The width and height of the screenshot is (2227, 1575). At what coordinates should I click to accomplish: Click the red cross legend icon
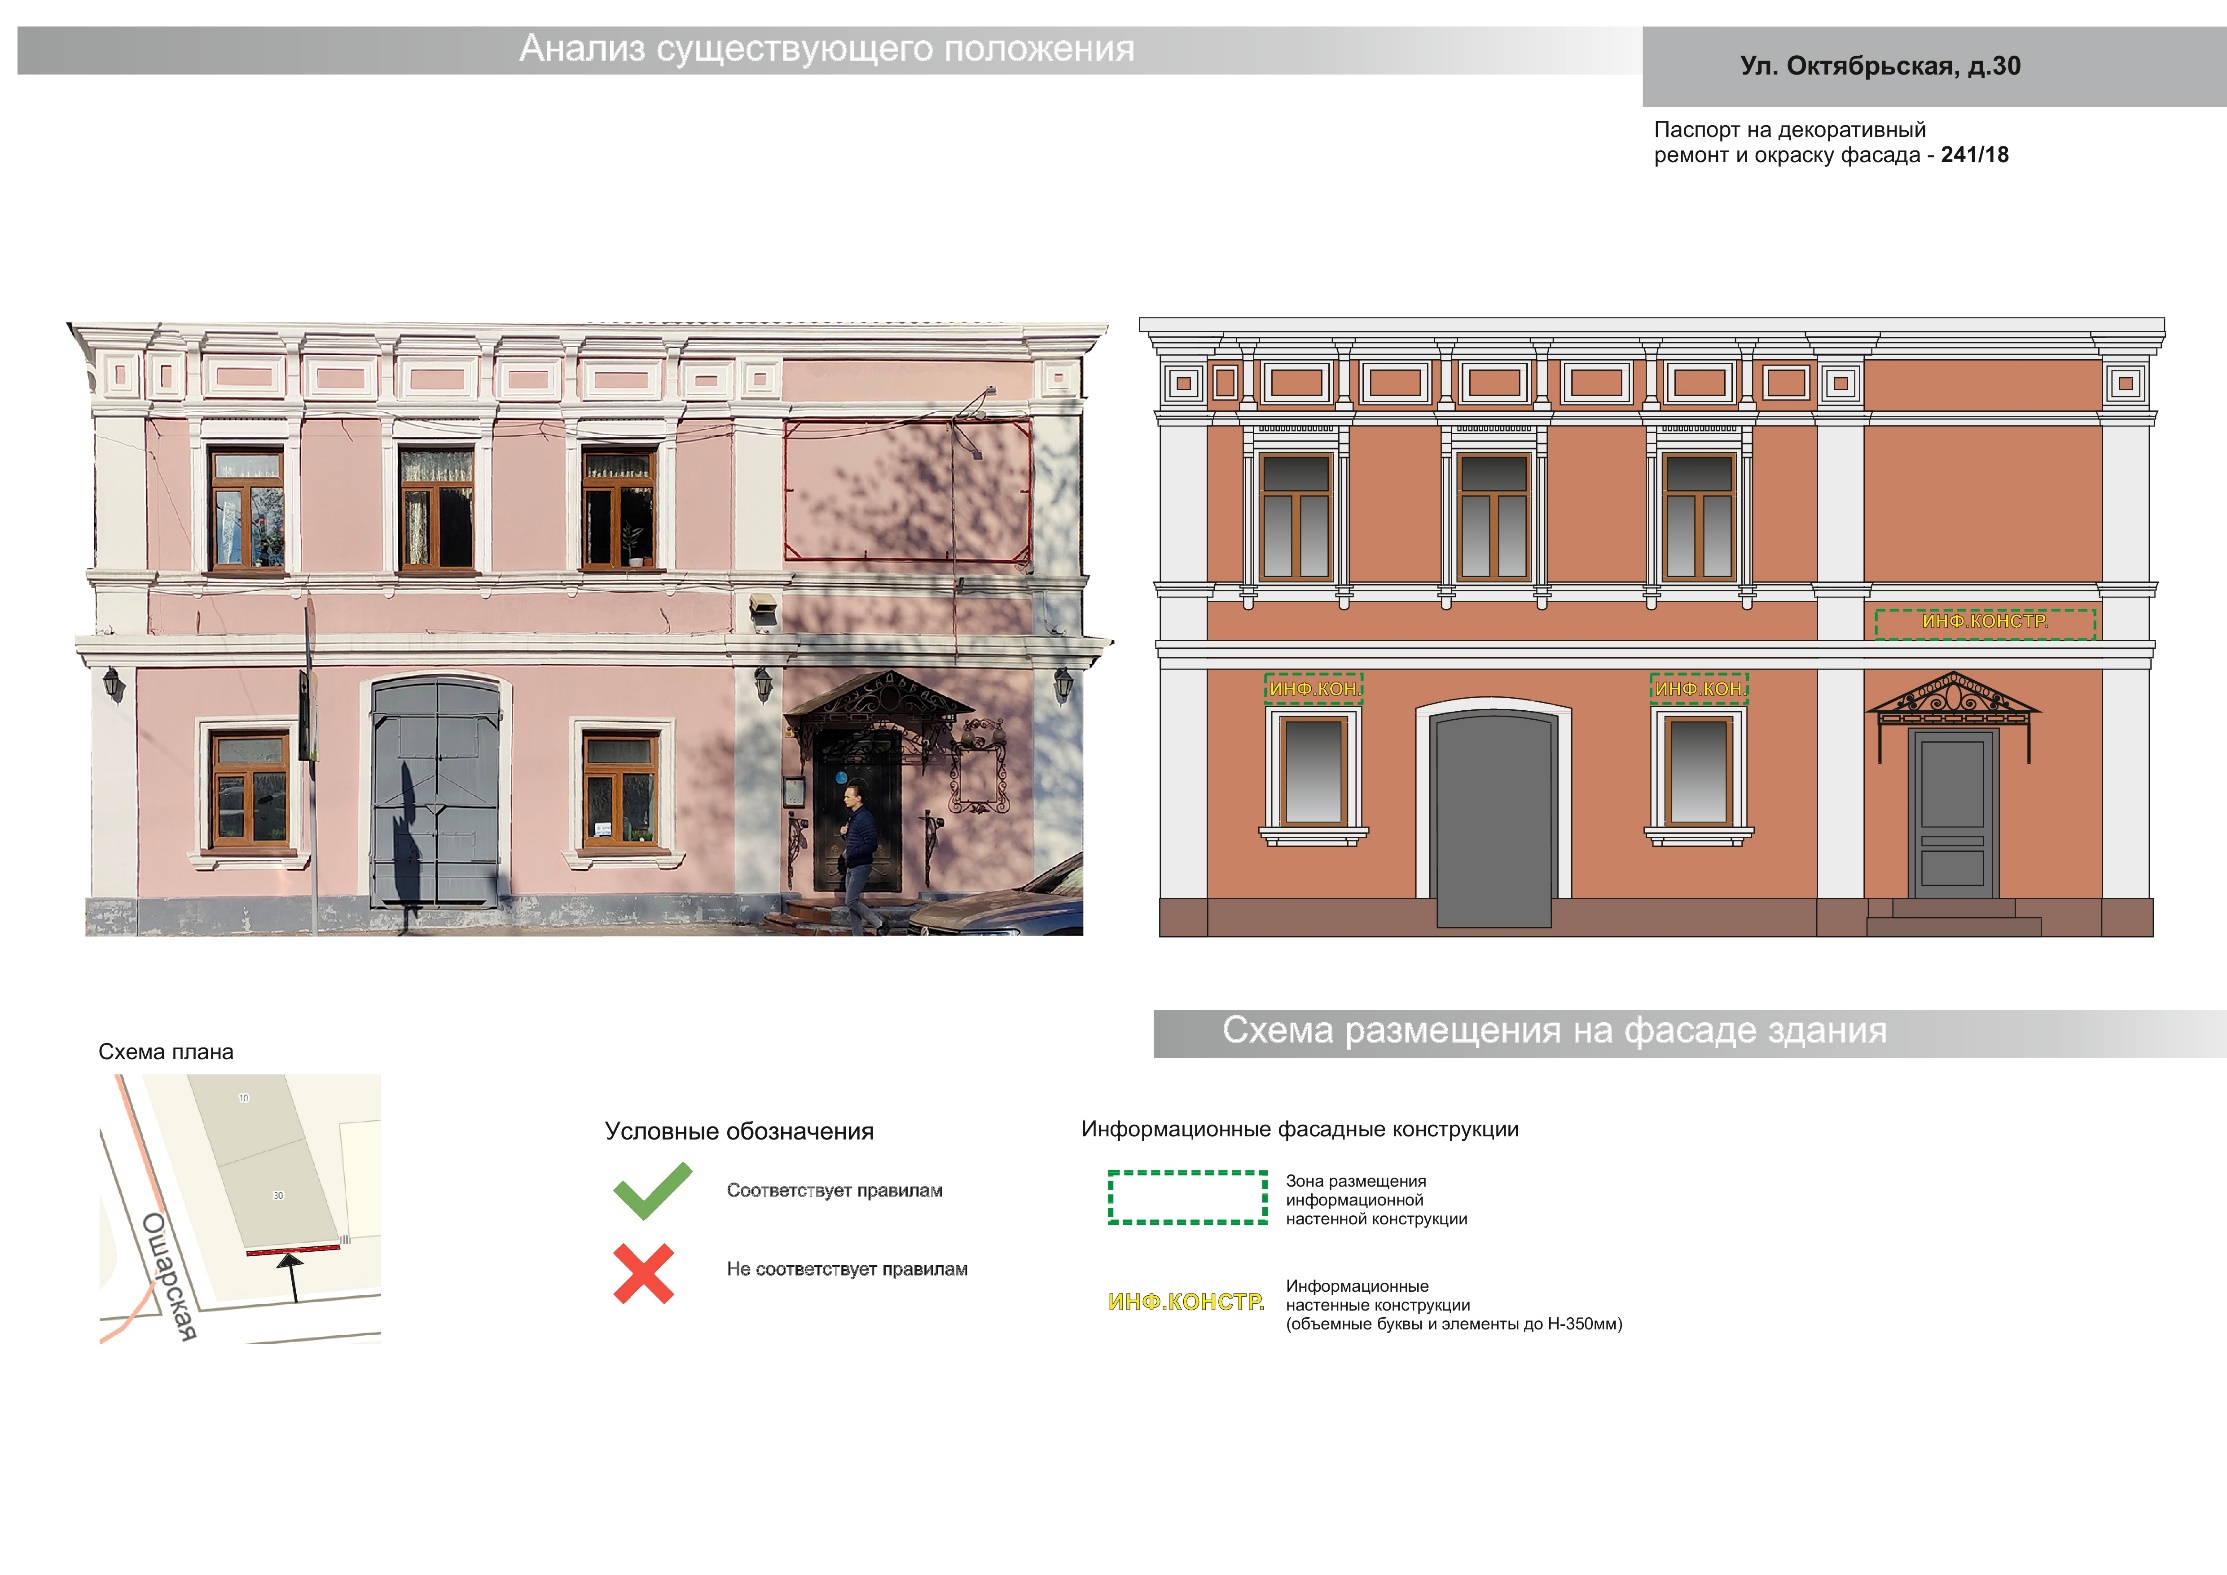643,1273
